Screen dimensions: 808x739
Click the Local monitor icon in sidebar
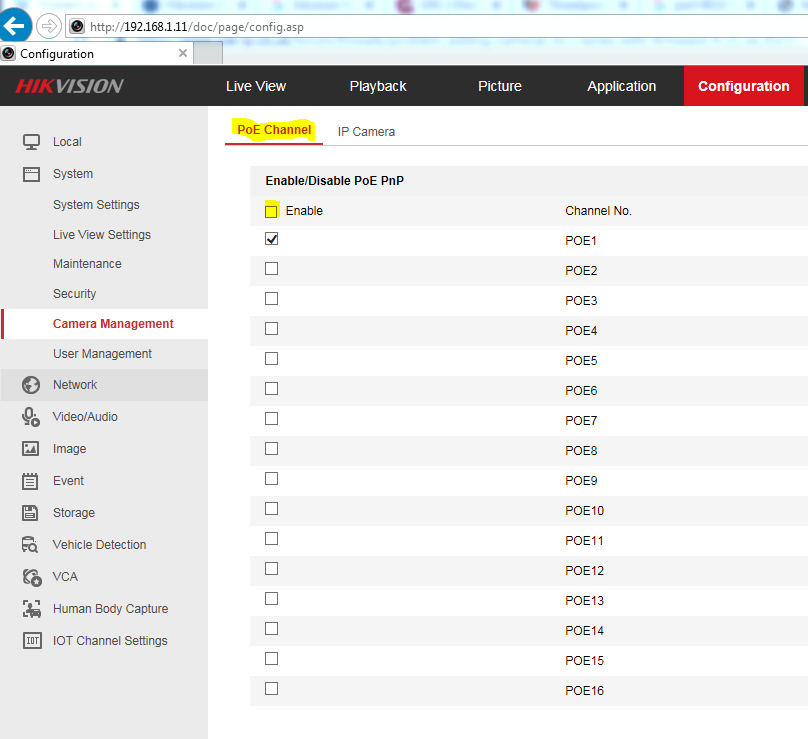[x=31, y=142]
